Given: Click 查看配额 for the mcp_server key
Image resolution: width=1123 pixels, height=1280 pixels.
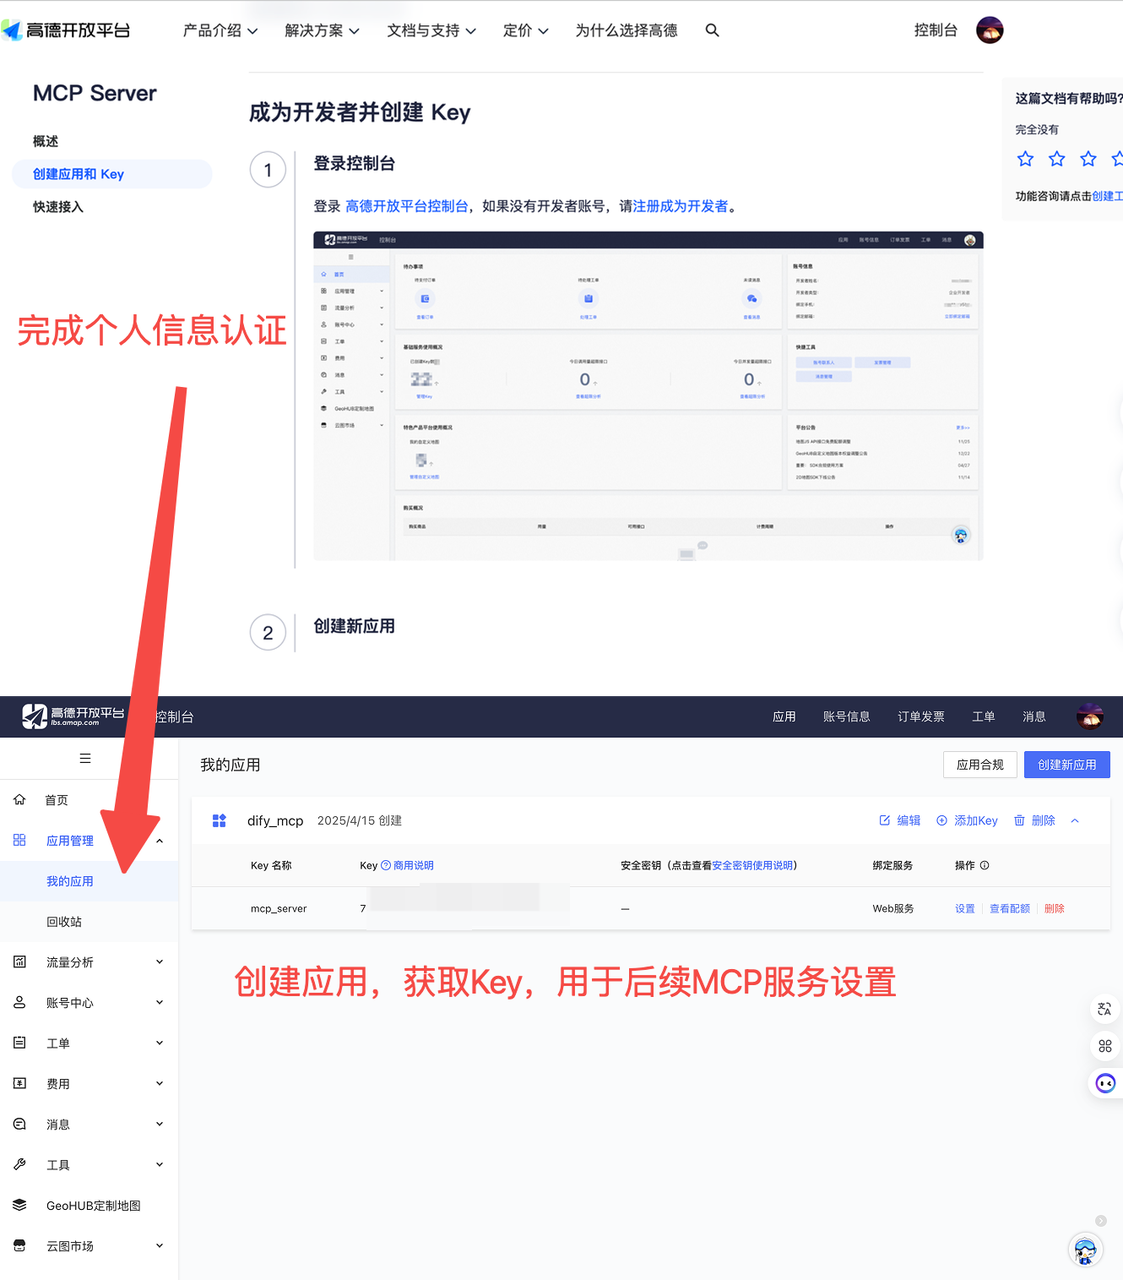Looking at the screenshot, I should [1010, 909].
